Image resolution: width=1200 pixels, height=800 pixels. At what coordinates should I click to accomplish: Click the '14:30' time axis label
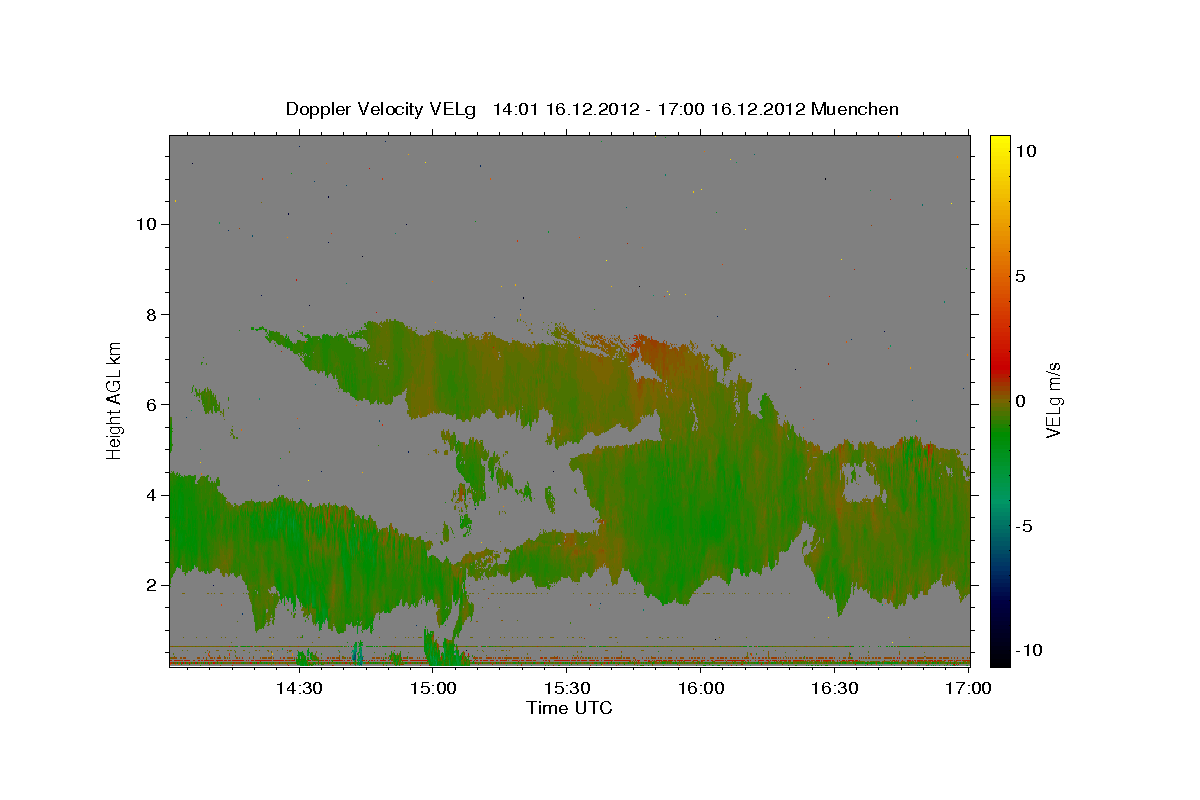[x=298, y=688]
